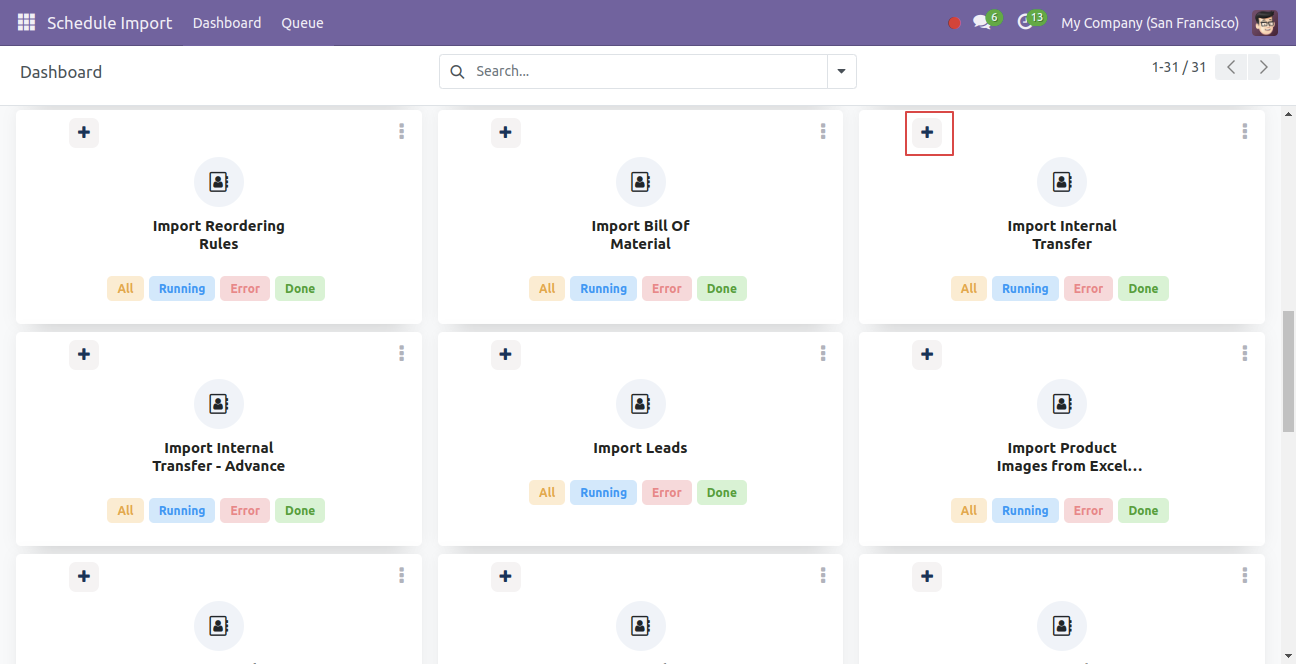
Task: Click the Import Reordering Rules title
Action: click(219, 235)
